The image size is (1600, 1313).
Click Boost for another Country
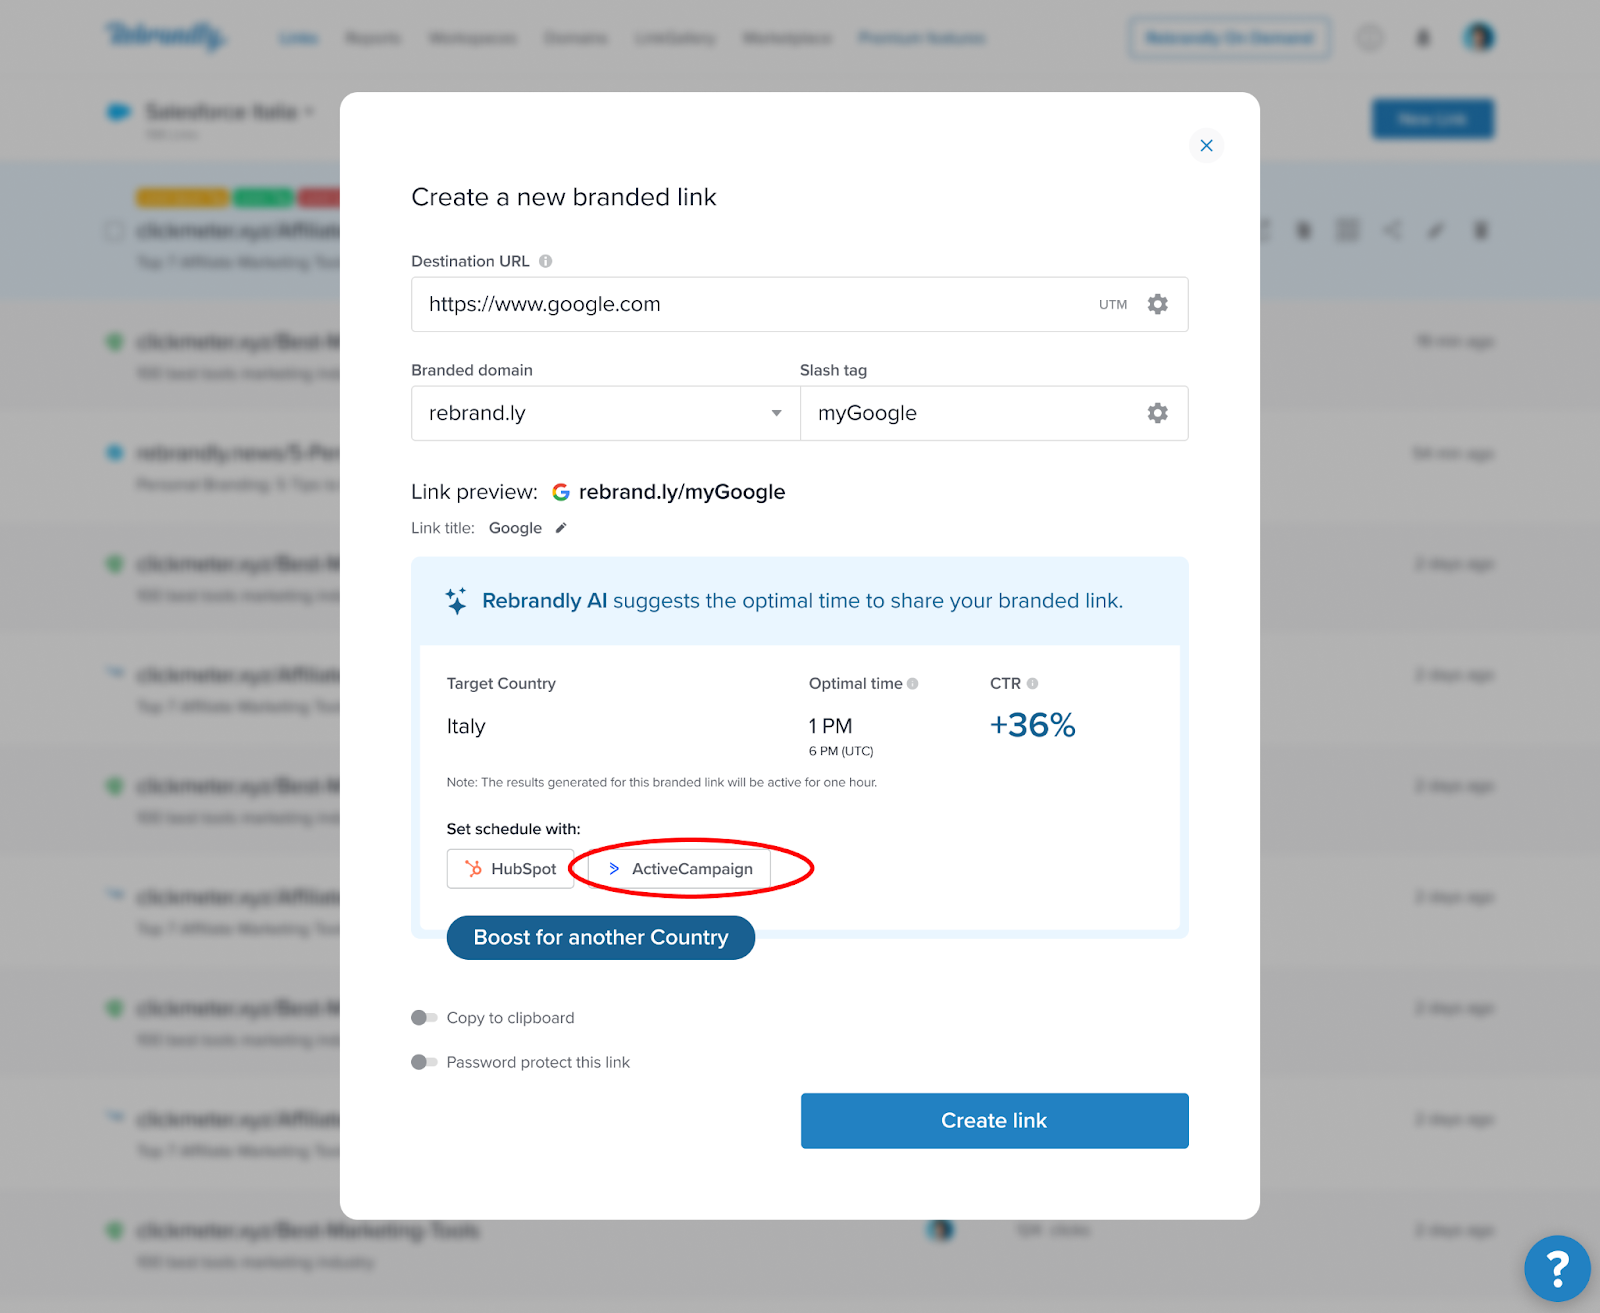click(x=600, y=938)
